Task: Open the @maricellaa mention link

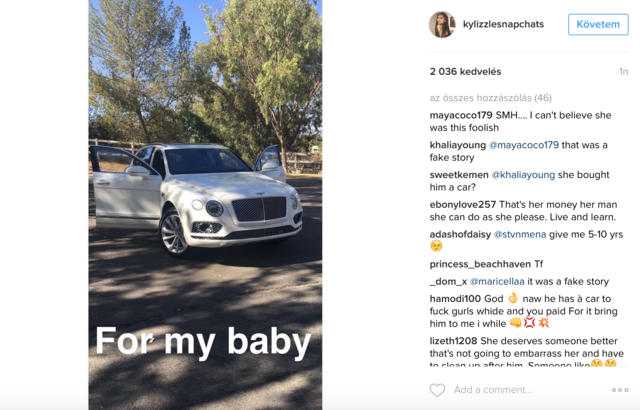Action: pyautogui.click(x=497, y=281)
